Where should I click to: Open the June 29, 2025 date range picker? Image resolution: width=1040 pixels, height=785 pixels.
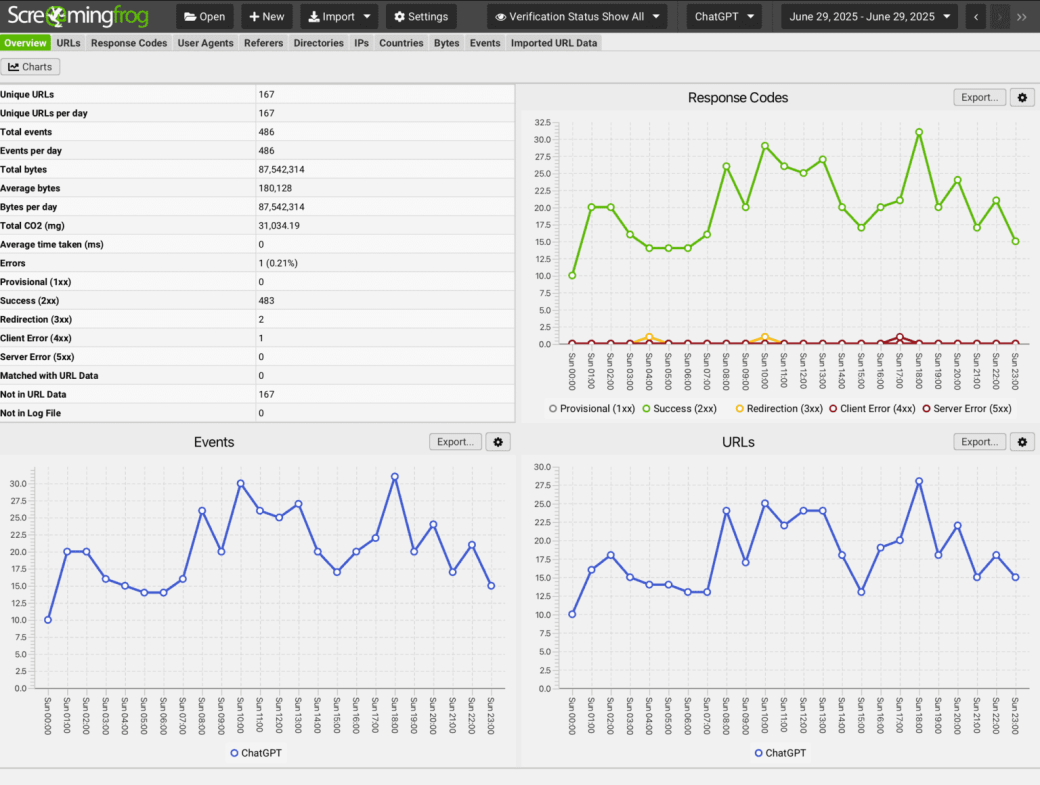[x=869, y=16]
